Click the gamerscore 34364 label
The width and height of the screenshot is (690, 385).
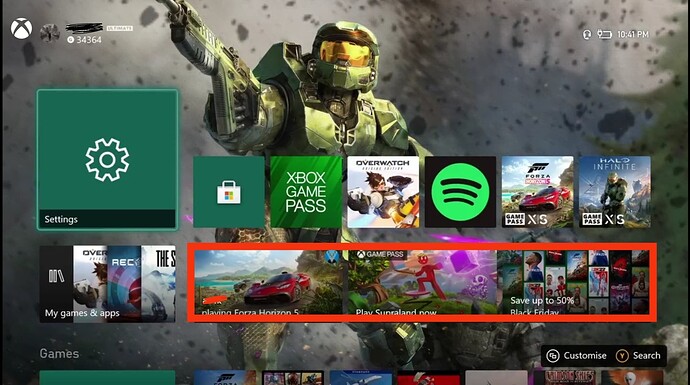pos(84,40)
